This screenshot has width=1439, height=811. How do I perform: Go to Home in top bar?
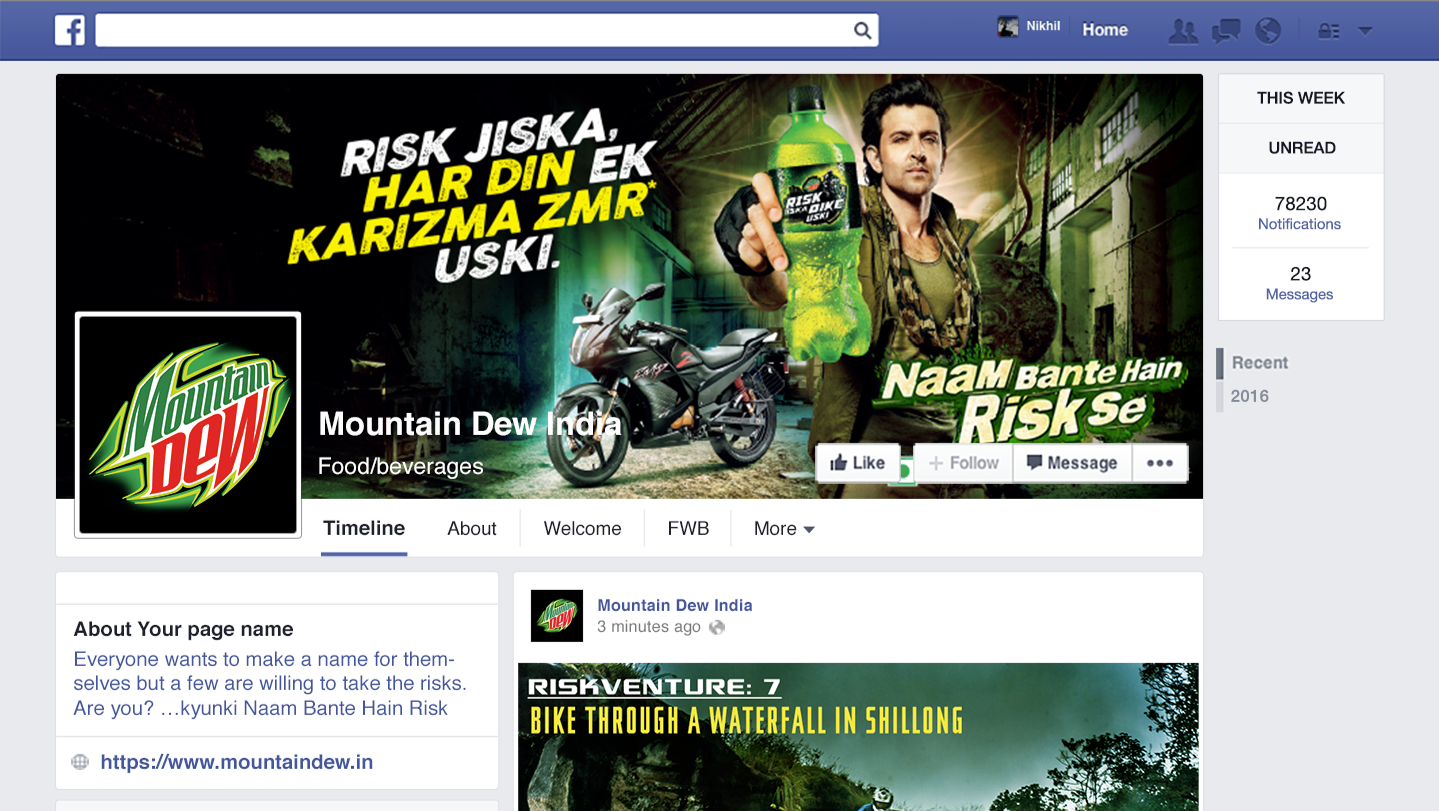tap(1105, 30)
